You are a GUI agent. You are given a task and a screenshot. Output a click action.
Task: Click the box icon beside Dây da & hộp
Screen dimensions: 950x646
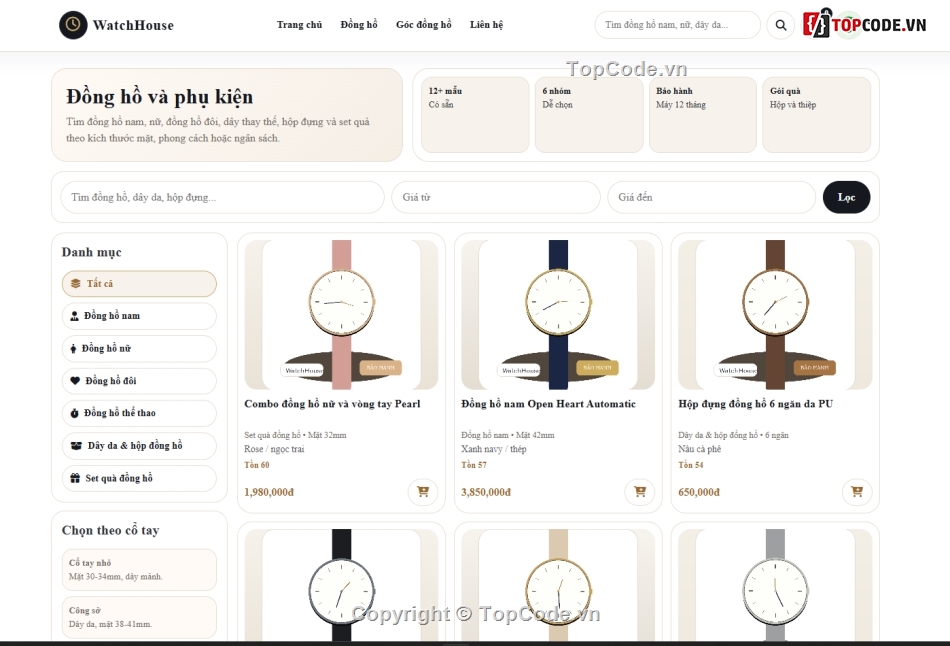(76, 445)
